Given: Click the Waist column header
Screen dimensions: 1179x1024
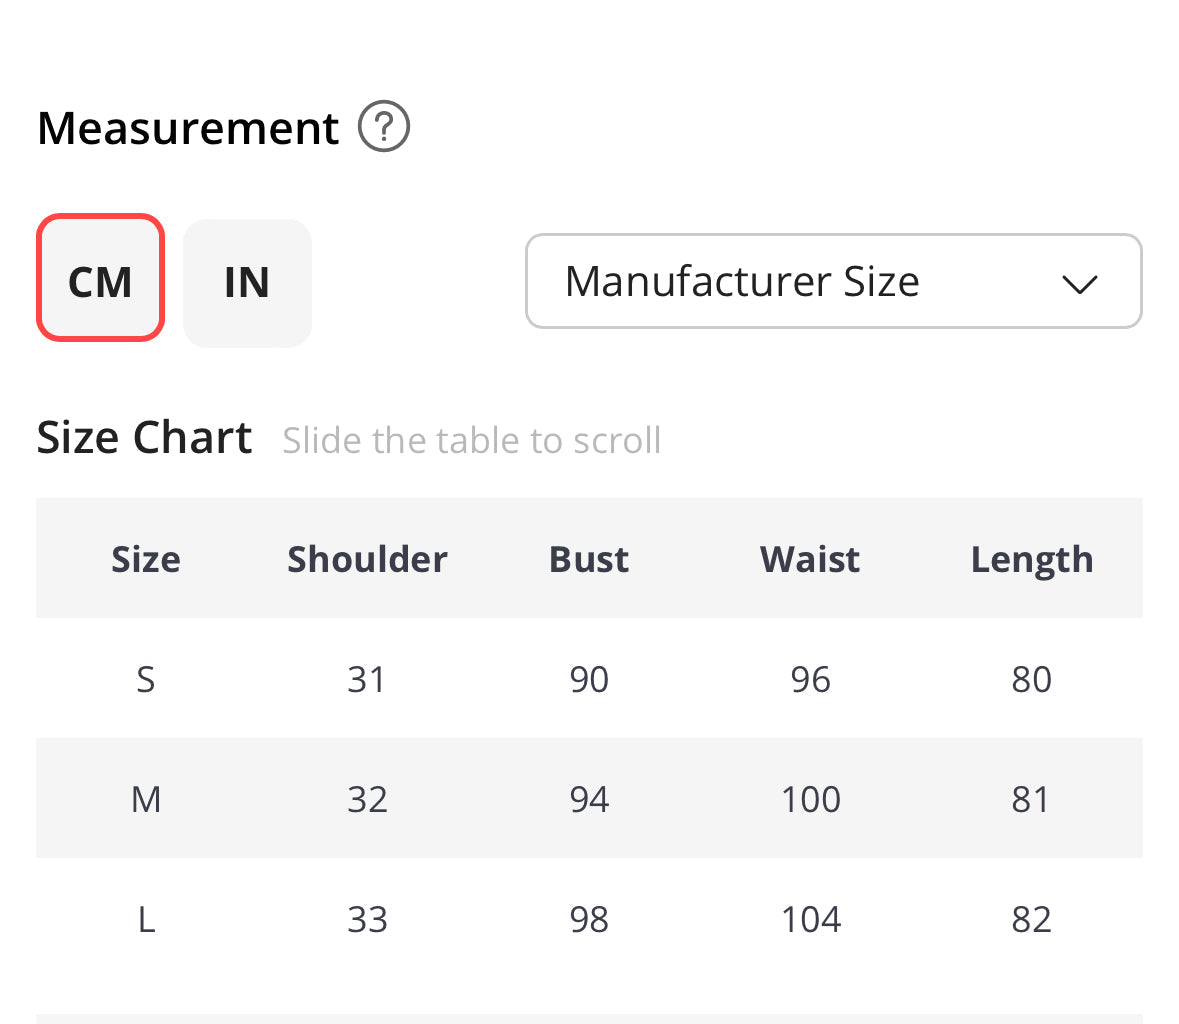Looking at the screenshot, I should pyautogui.click(x=810, y=559).
